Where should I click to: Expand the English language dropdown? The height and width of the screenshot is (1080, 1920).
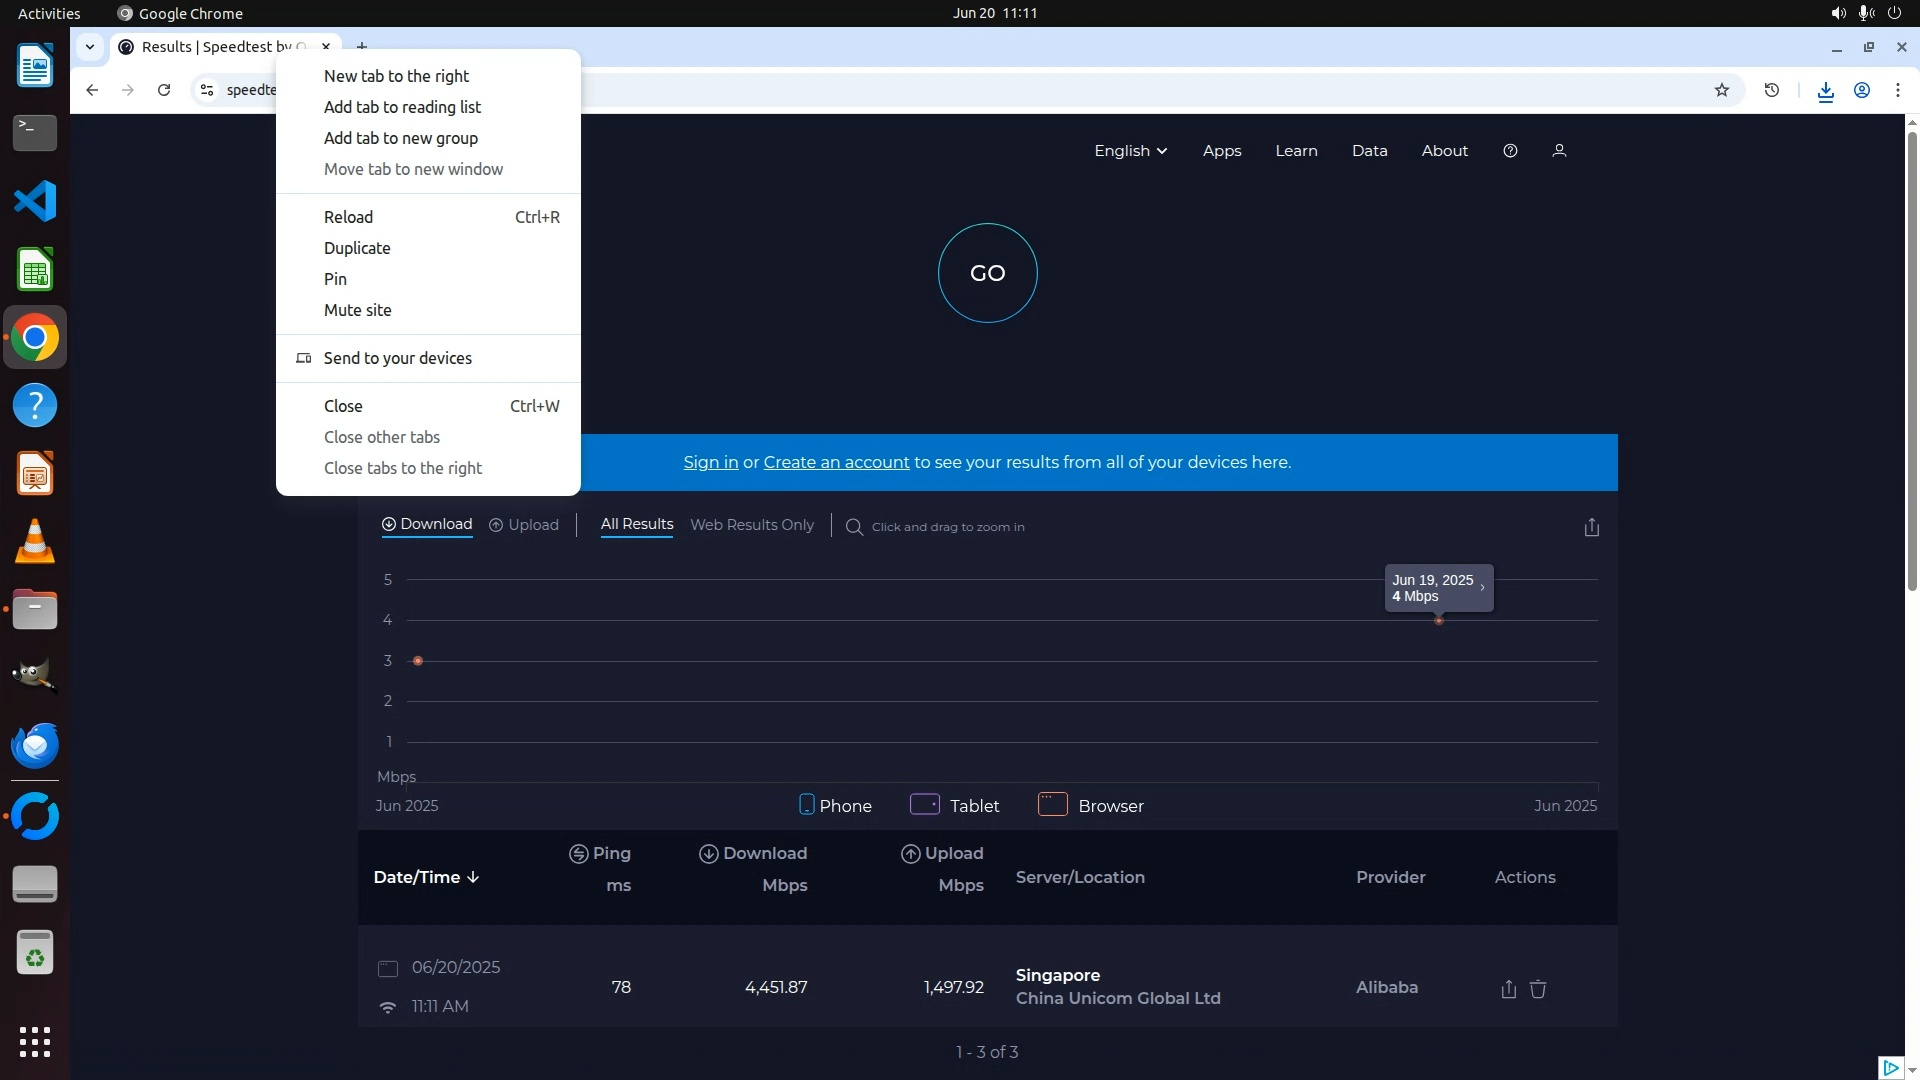tap(1130, 151)
